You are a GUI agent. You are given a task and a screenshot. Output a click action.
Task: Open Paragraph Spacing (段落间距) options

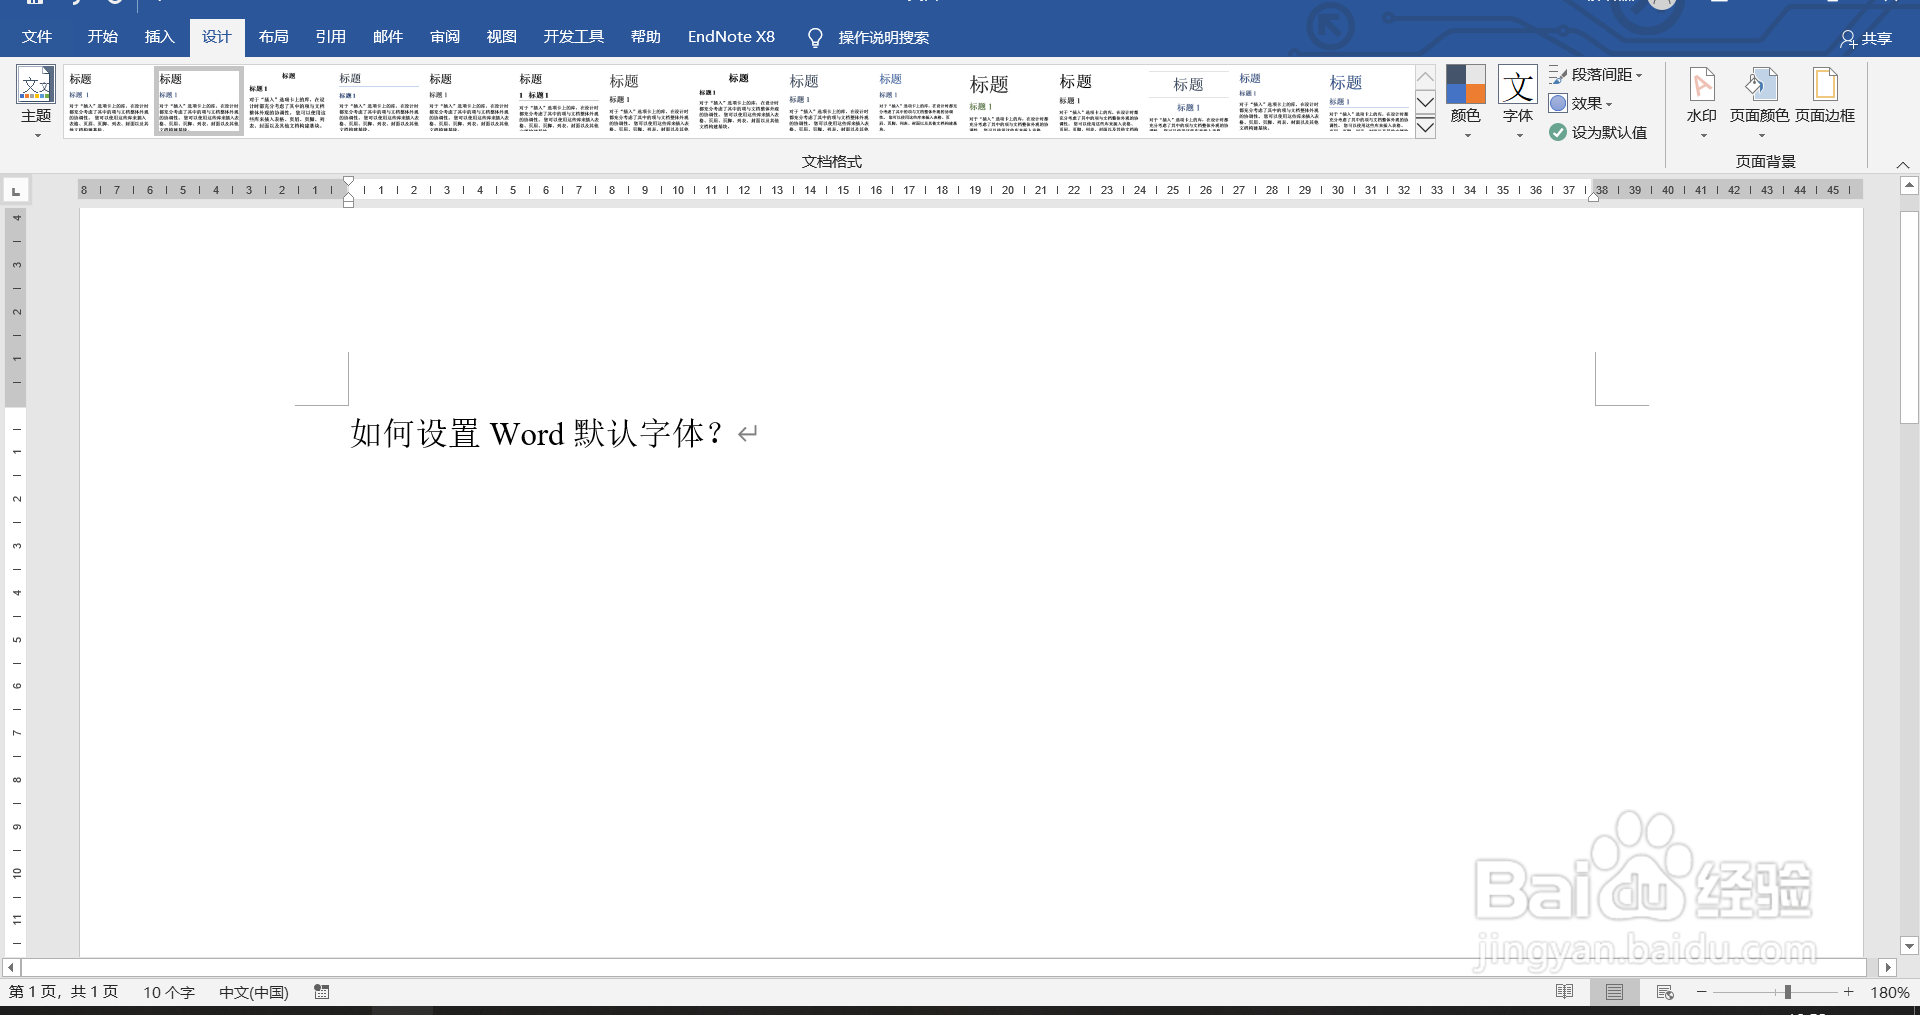coord(1596,75)
